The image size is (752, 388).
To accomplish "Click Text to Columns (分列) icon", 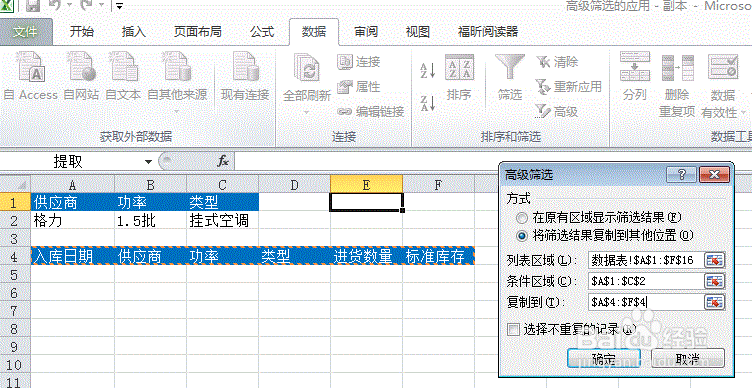I will pos(634,67).
